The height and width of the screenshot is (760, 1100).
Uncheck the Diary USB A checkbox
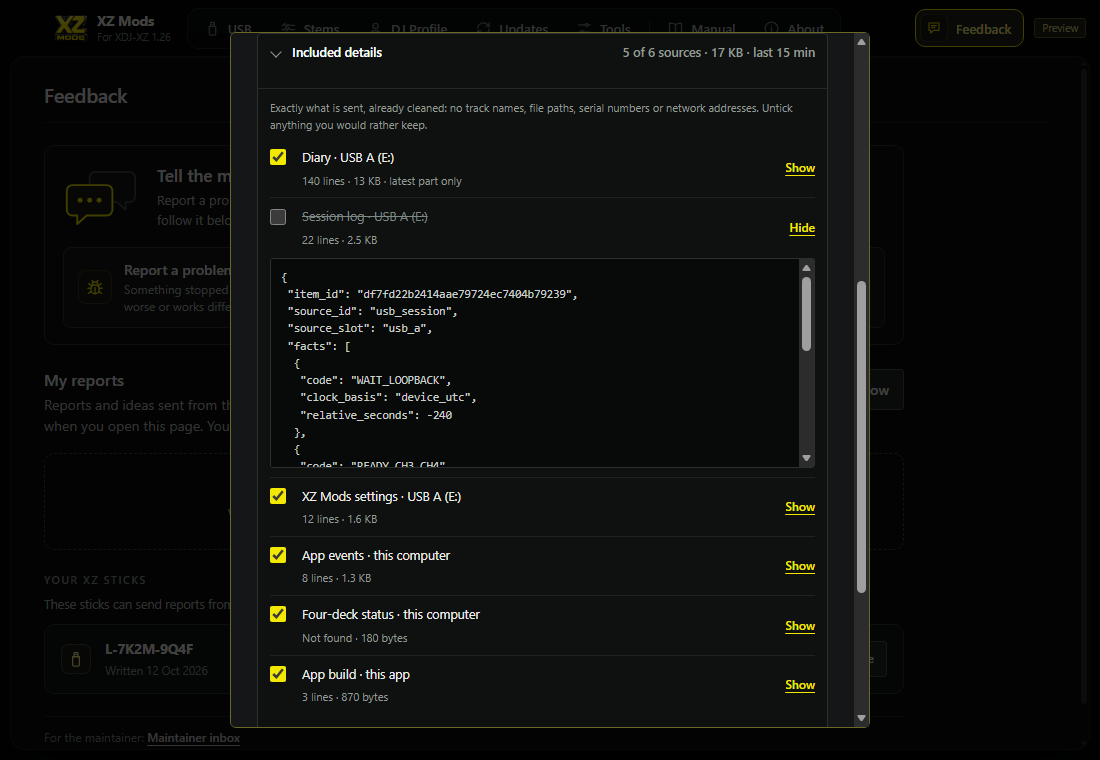pos(278,157)
